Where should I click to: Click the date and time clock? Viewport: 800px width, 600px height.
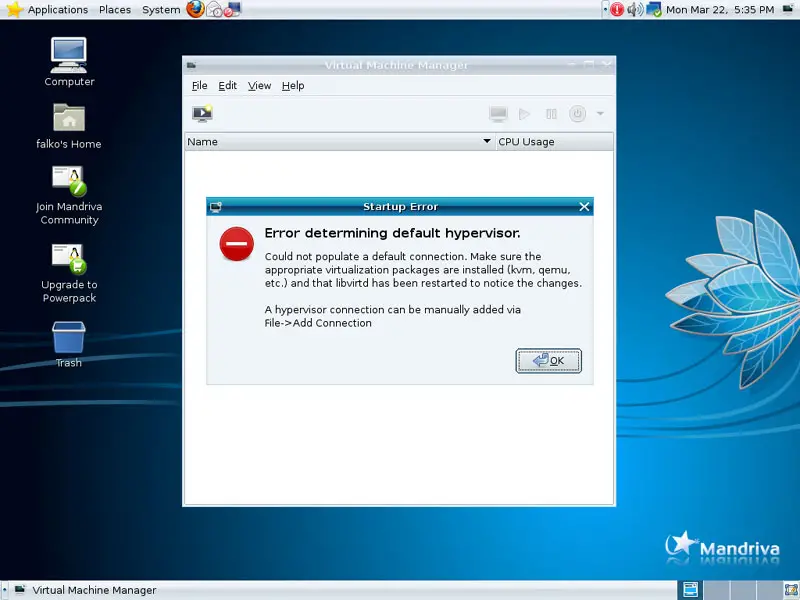tap(720, 10)
